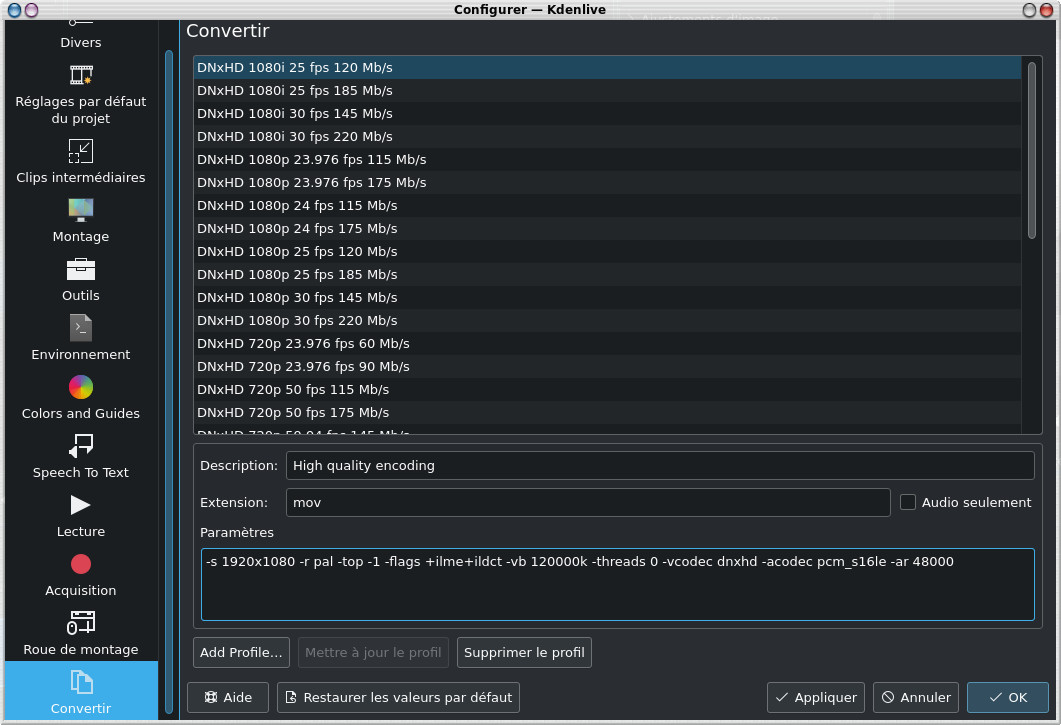Enable the Audio seulement checkbox
Viewport: 1061px width, 725px height.
pos(908,502)
